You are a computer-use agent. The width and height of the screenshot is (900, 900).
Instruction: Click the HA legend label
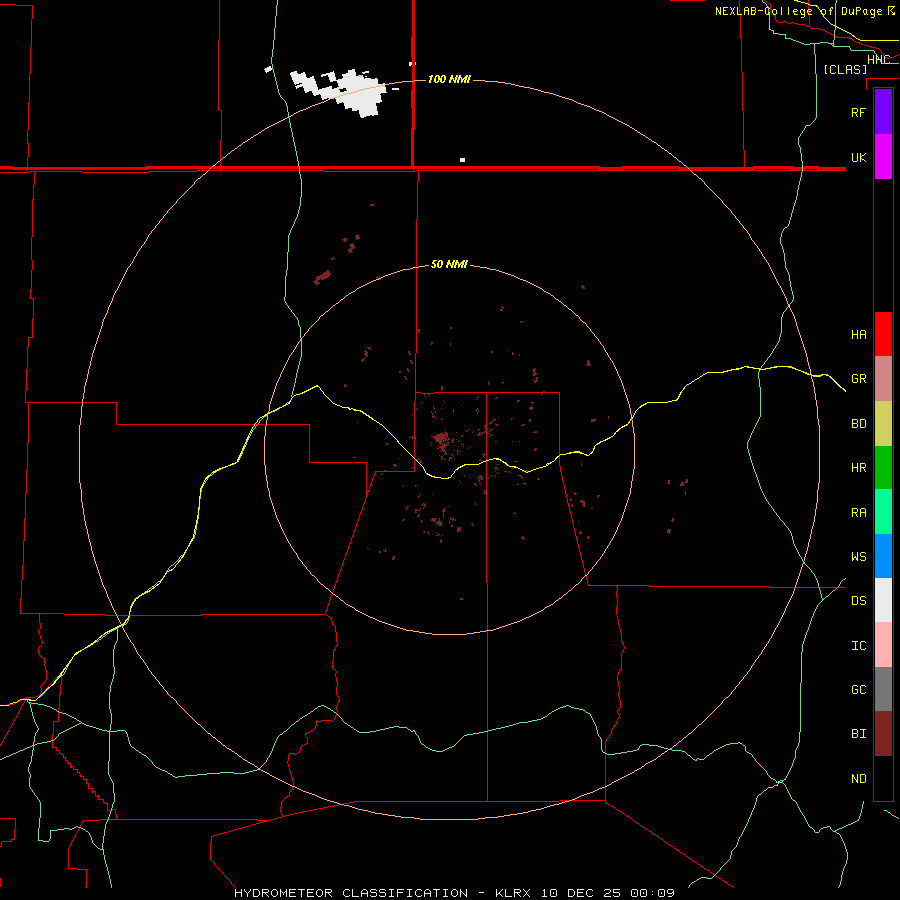click(858, 335)
